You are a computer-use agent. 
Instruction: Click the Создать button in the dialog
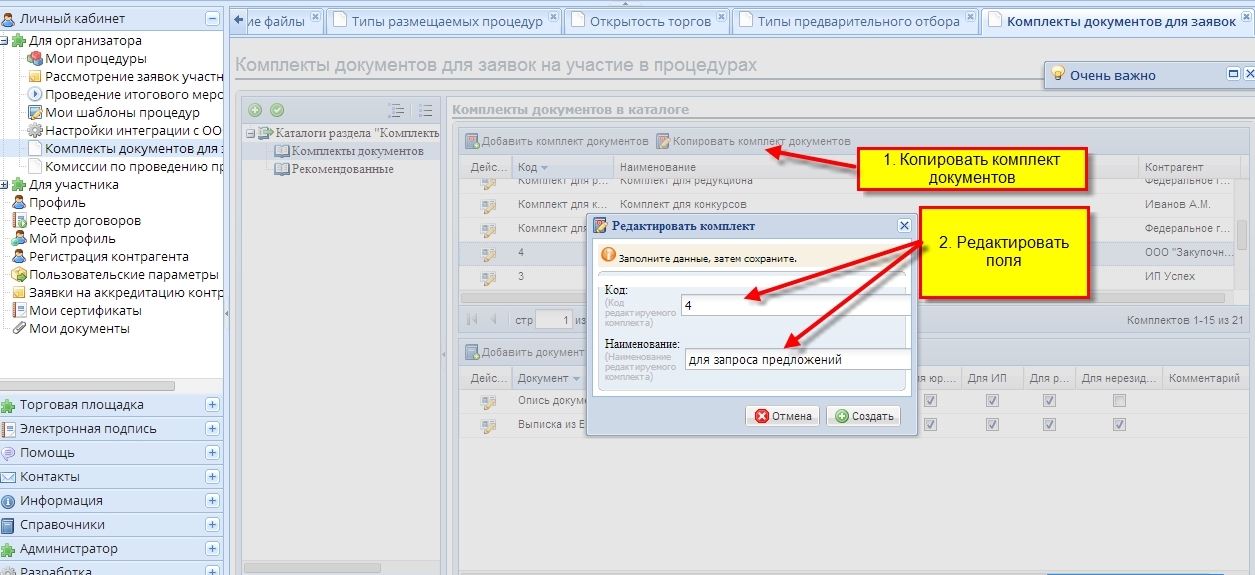pyautogui.click(x=863, y=416)
